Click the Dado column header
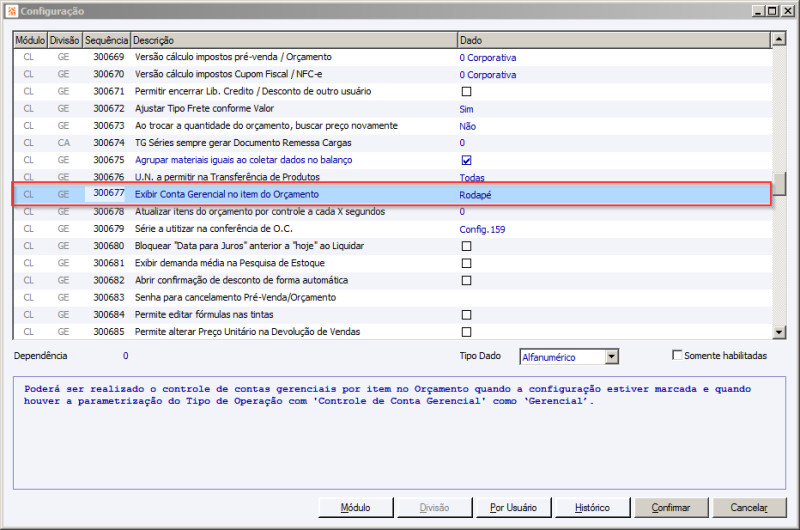This screenshot has width=800, height=530. pos(614,40)
